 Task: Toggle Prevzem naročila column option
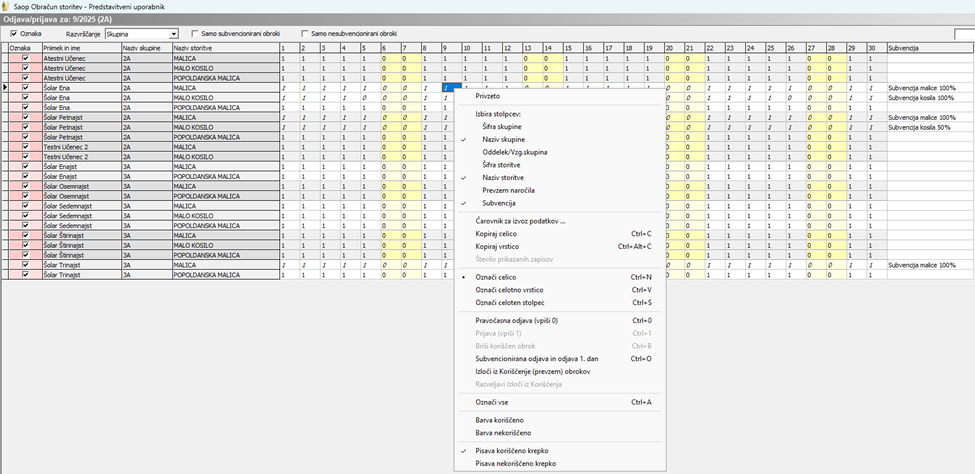(x=508, y=190)
